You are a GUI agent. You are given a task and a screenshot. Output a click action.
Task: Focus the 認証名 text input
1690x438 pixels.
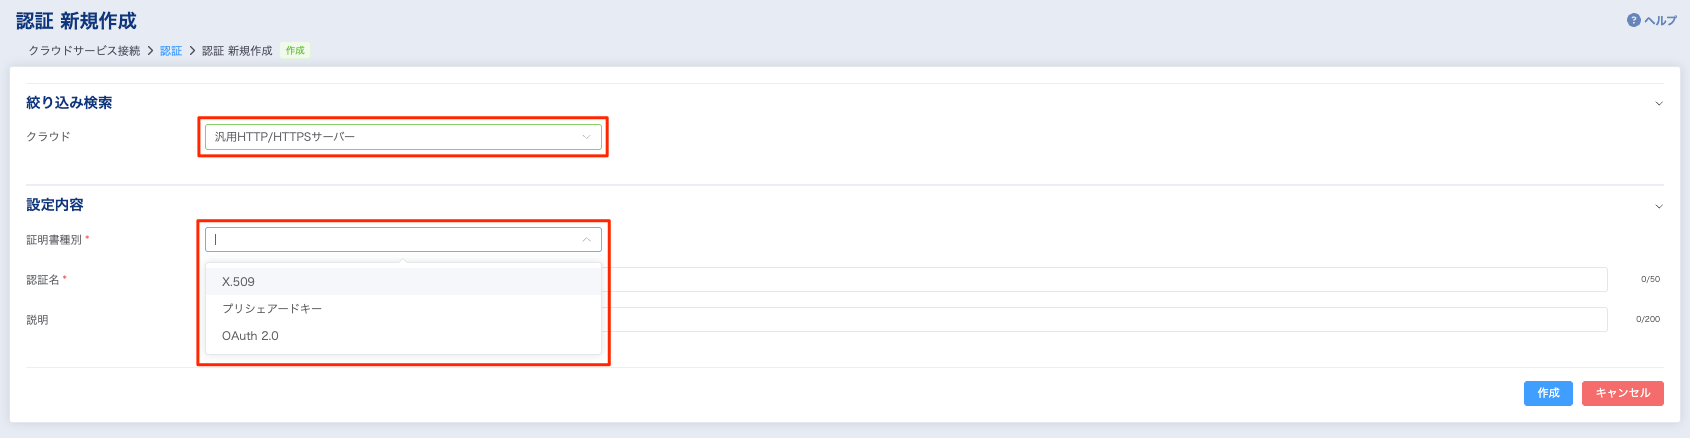pos(1100,280)
